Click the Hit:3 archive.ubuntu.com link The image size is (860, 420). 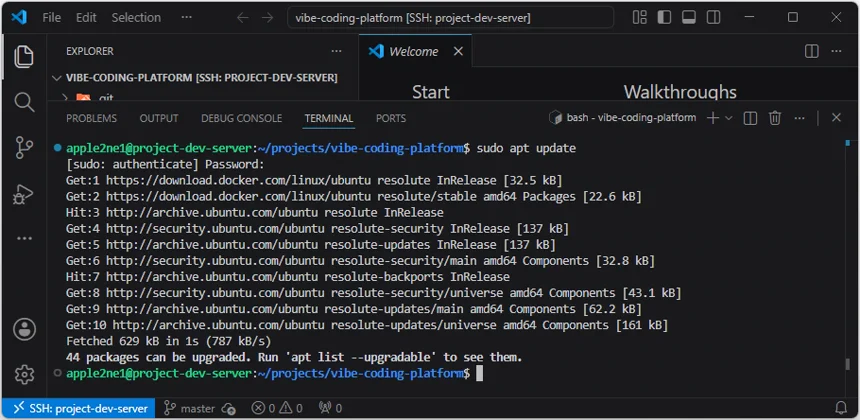pyautogui.click(x=212, y=212)
